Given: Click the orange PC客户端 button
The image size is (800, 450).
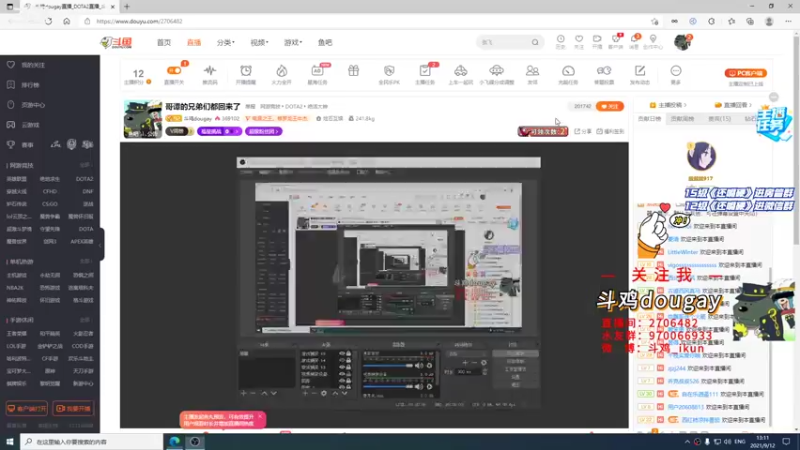Looking at the screenshot, I should pyautogui.click(x=745, y=73).
